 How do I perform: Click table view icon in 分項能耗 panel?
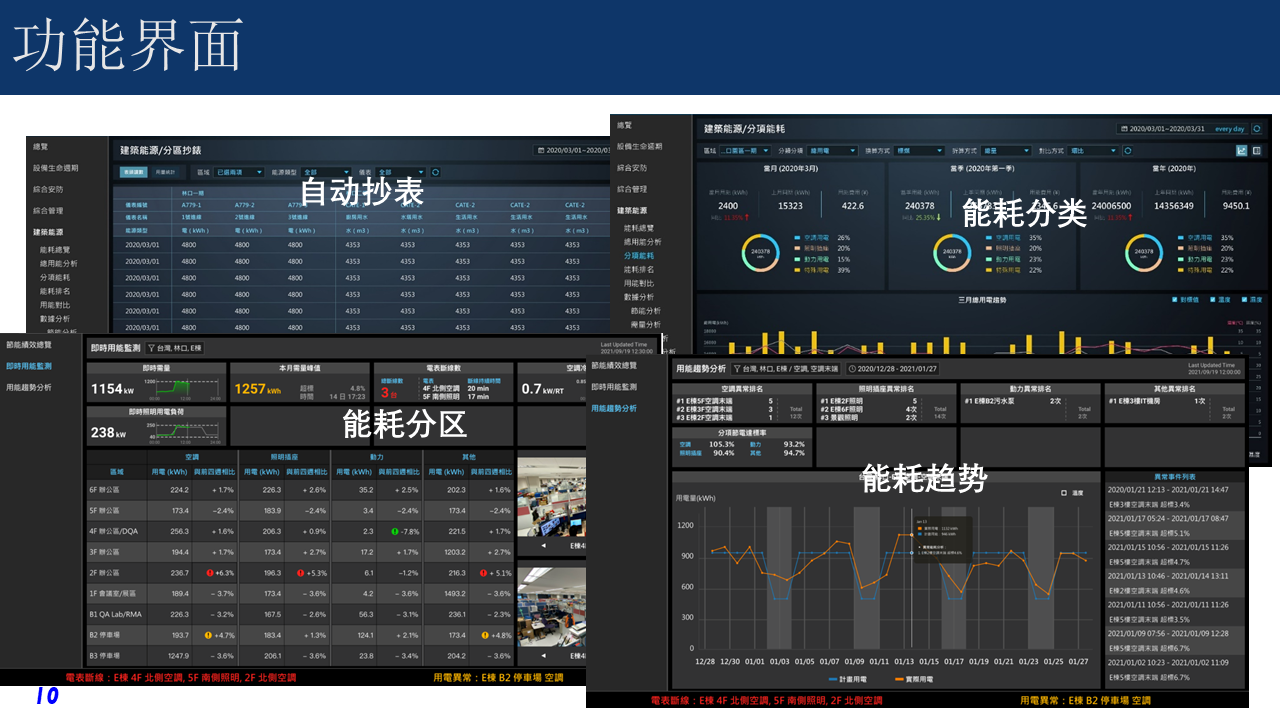(1256, 151)
